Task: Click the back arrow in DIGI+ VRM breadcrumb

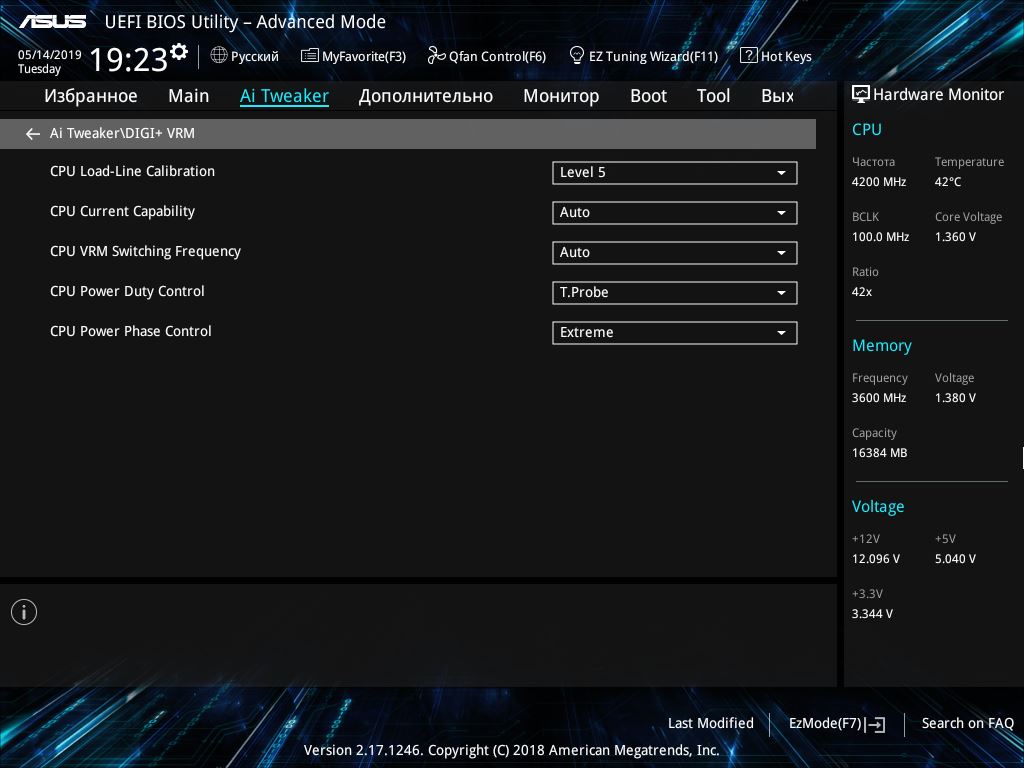Action: [x=33, y=134]
